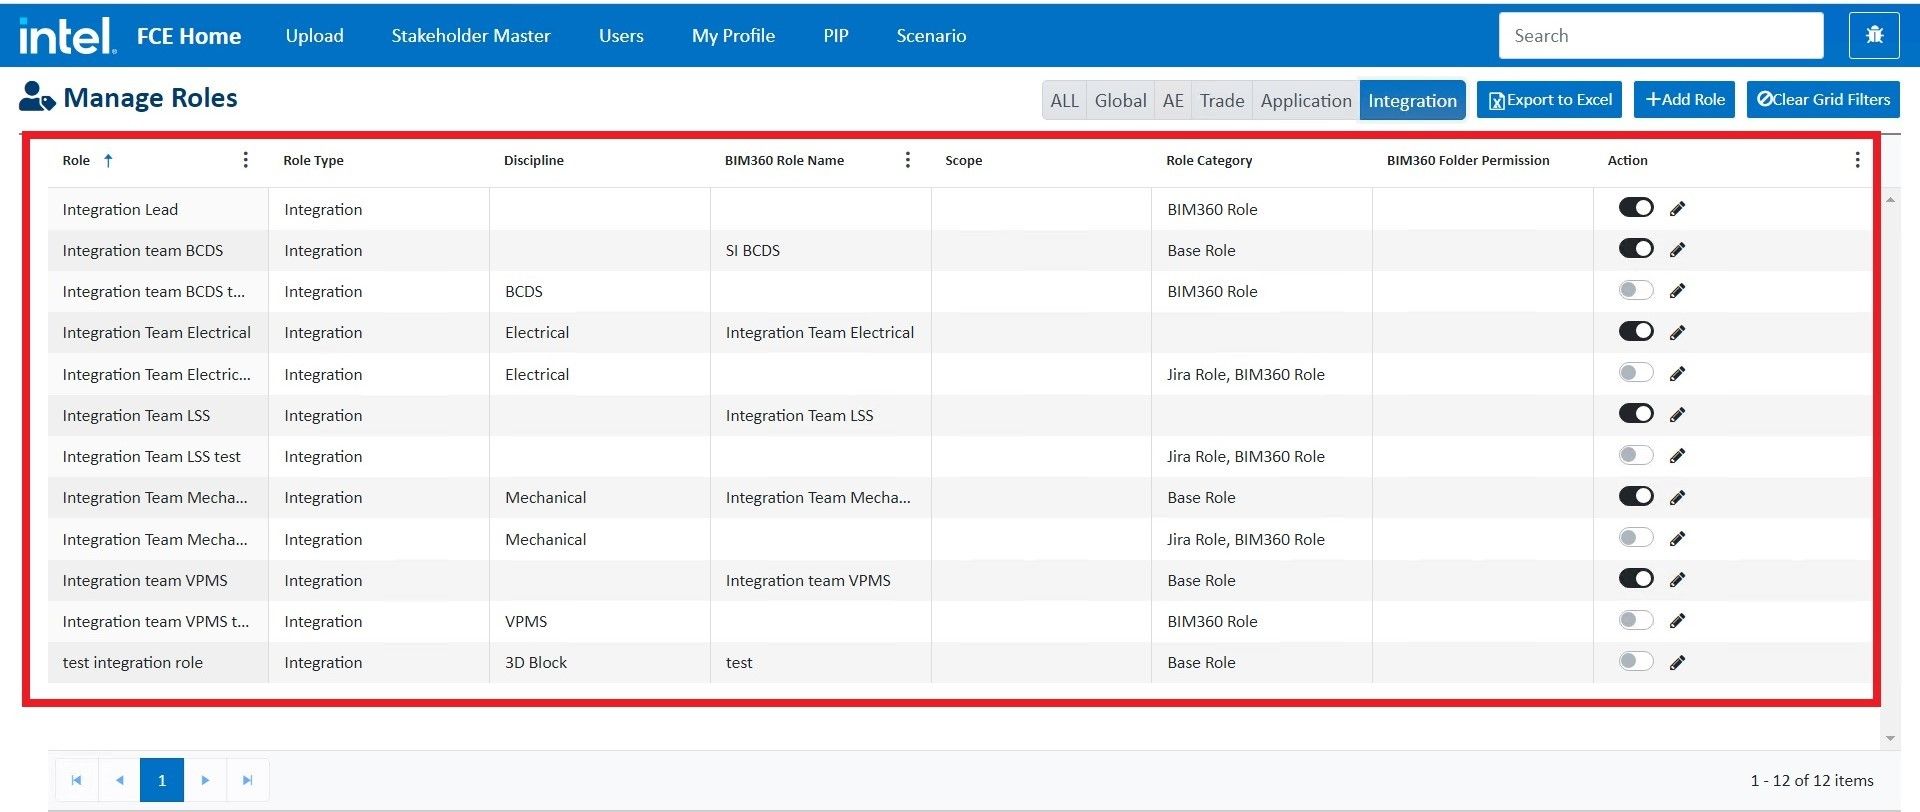Viewport: 1920px width, 812px height.
Task: Click pencil icon for Integration Team LSS test
Action: [1677, 456]
